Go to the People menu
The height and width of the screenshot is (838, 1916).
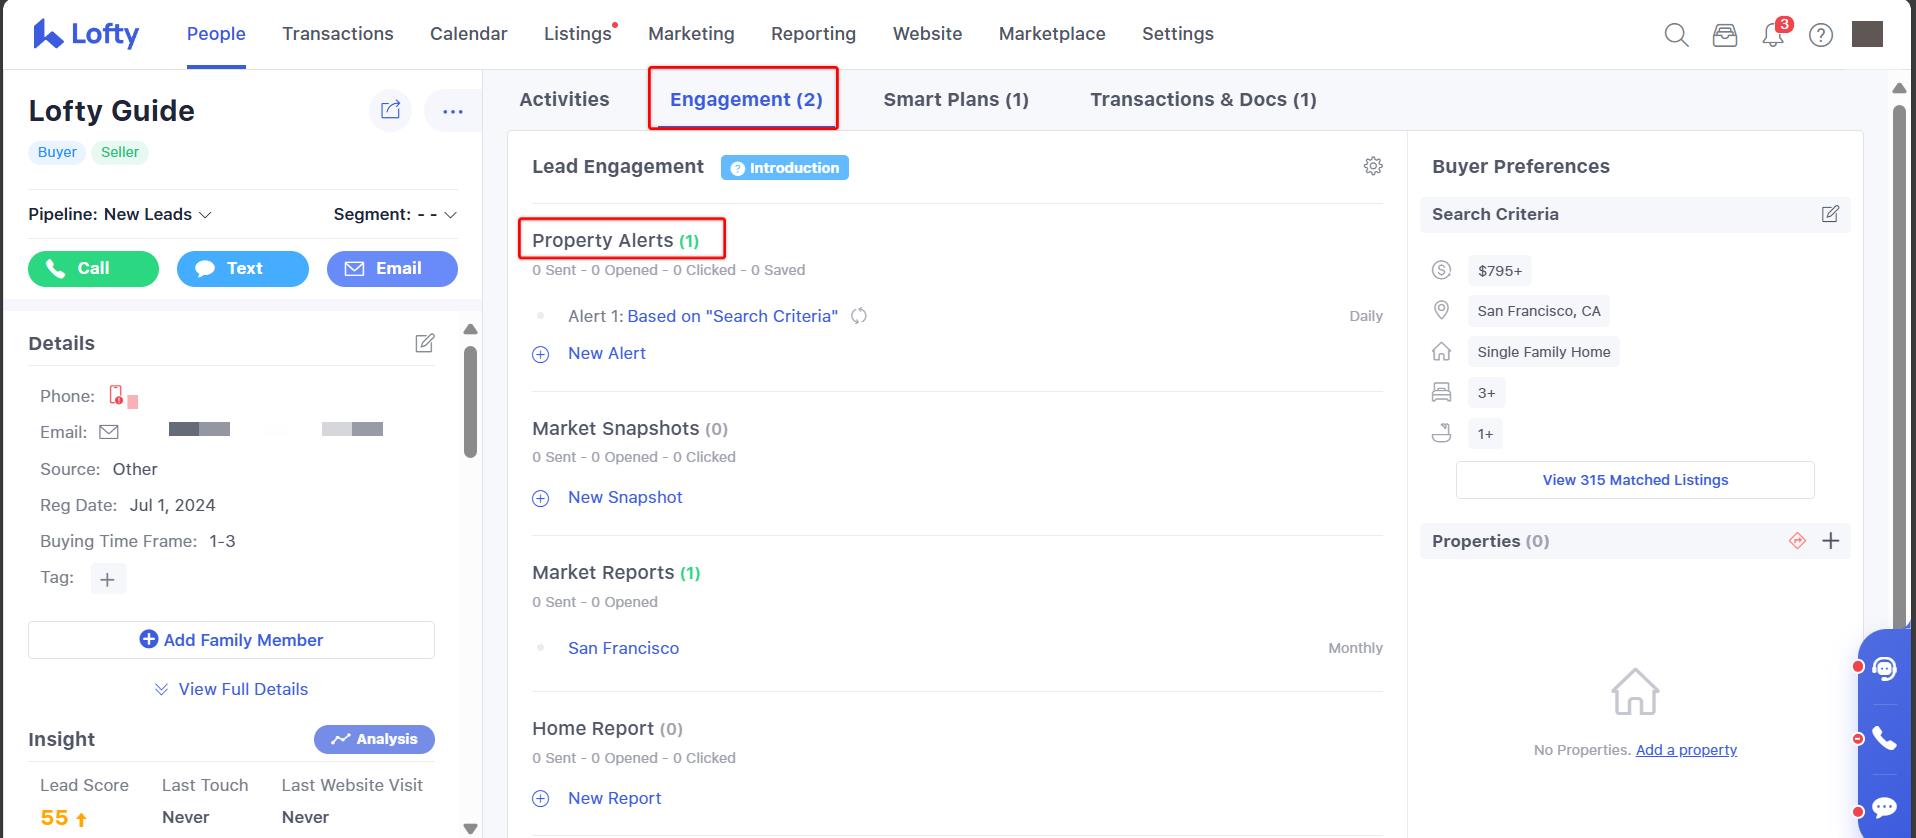[216, 34]
